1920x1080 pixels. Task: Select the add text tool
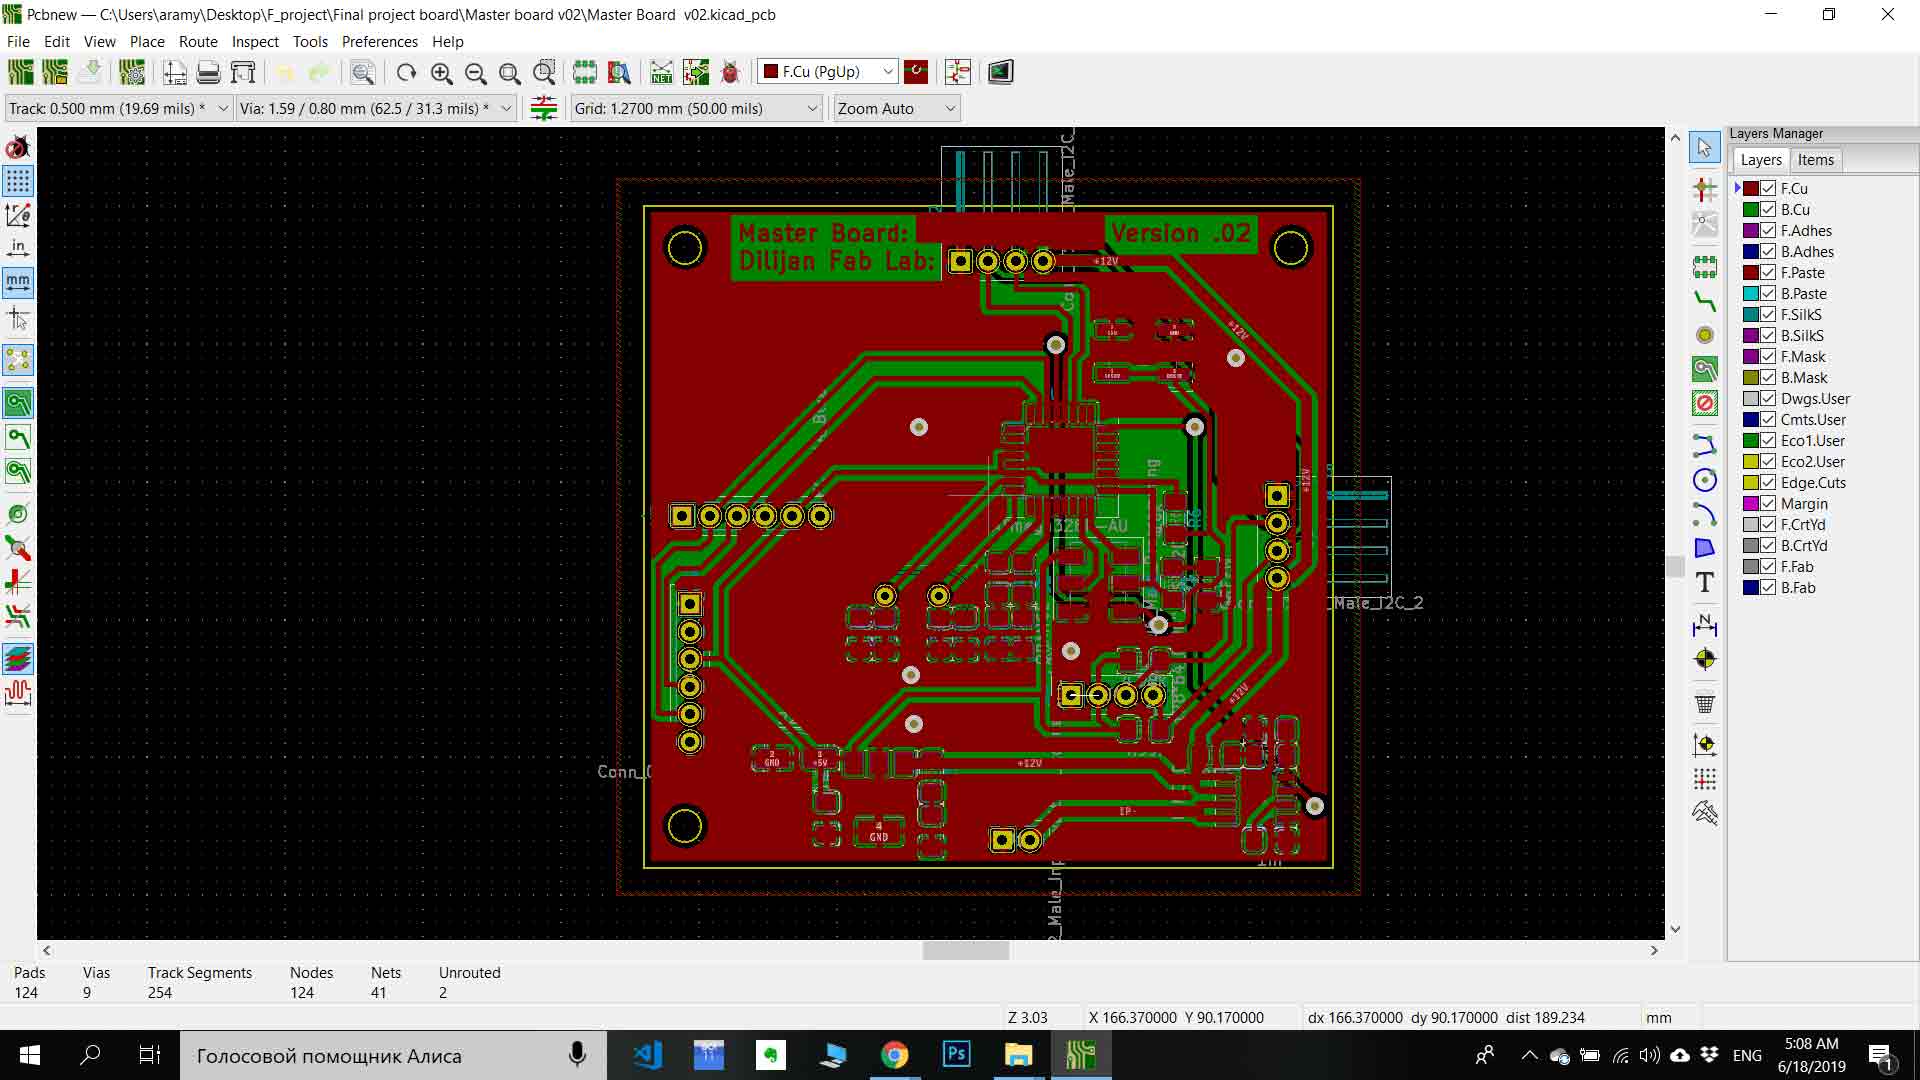(1705, 583)
